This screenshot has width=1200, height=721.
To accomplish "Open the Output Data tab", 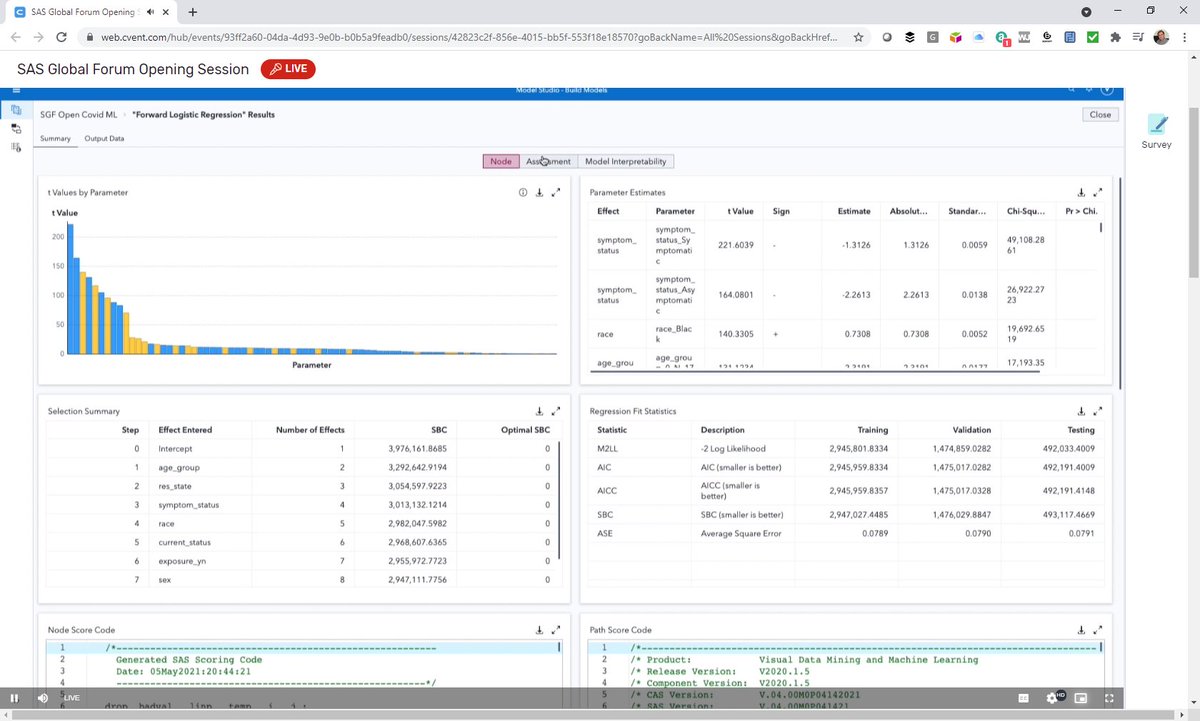I will tap(104, 138).
